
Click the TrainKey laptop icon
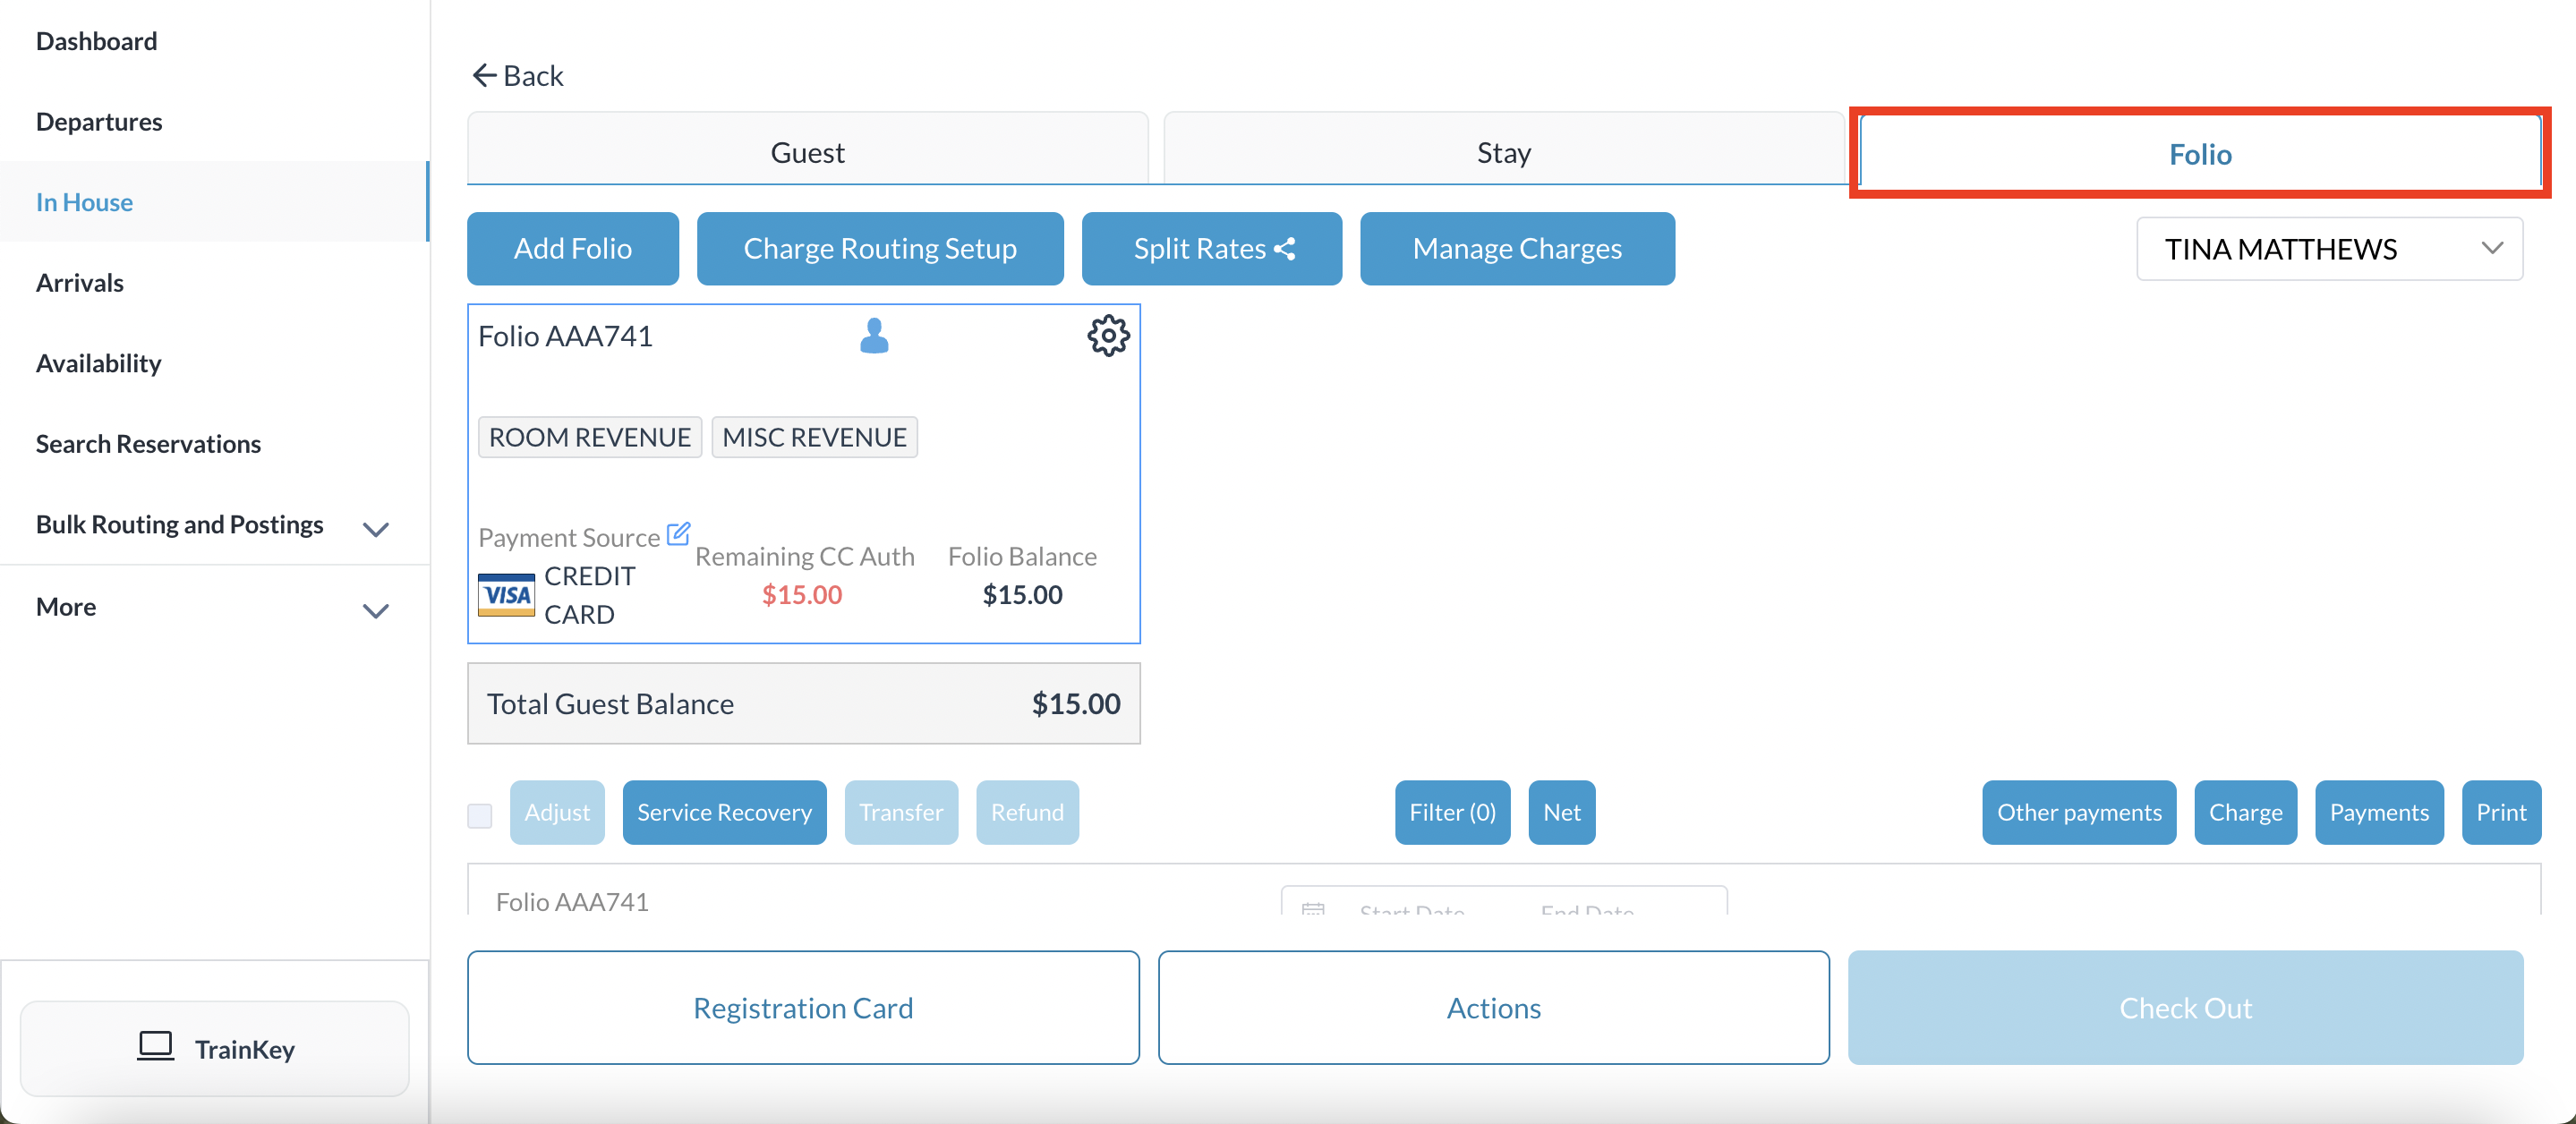[x=155, y=1046]
